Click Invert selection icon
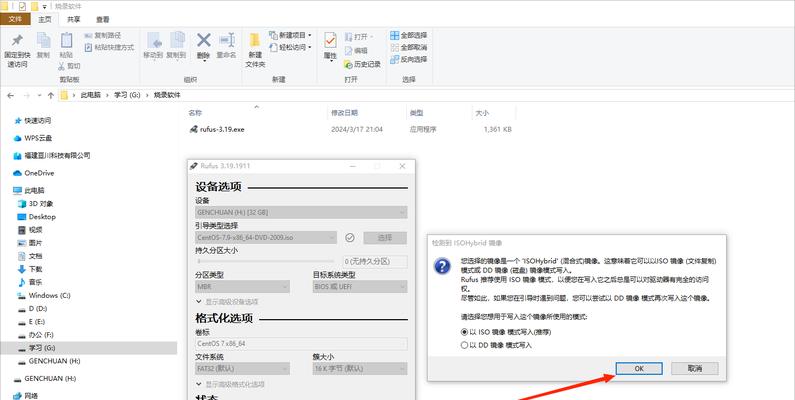 394,59
